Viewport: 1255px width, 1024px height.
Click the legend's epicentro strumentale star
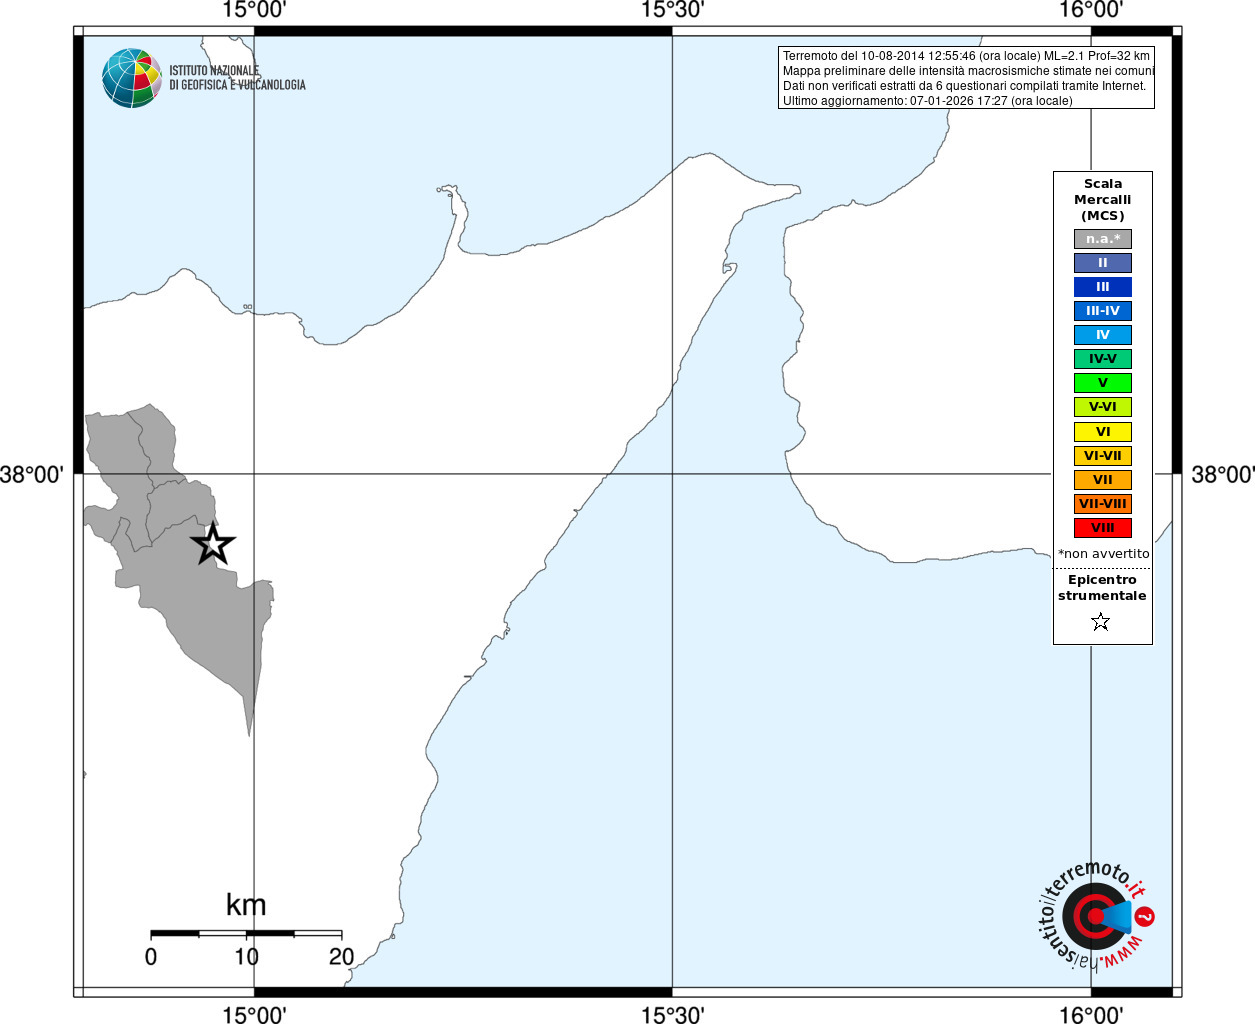click(1101, 622)
